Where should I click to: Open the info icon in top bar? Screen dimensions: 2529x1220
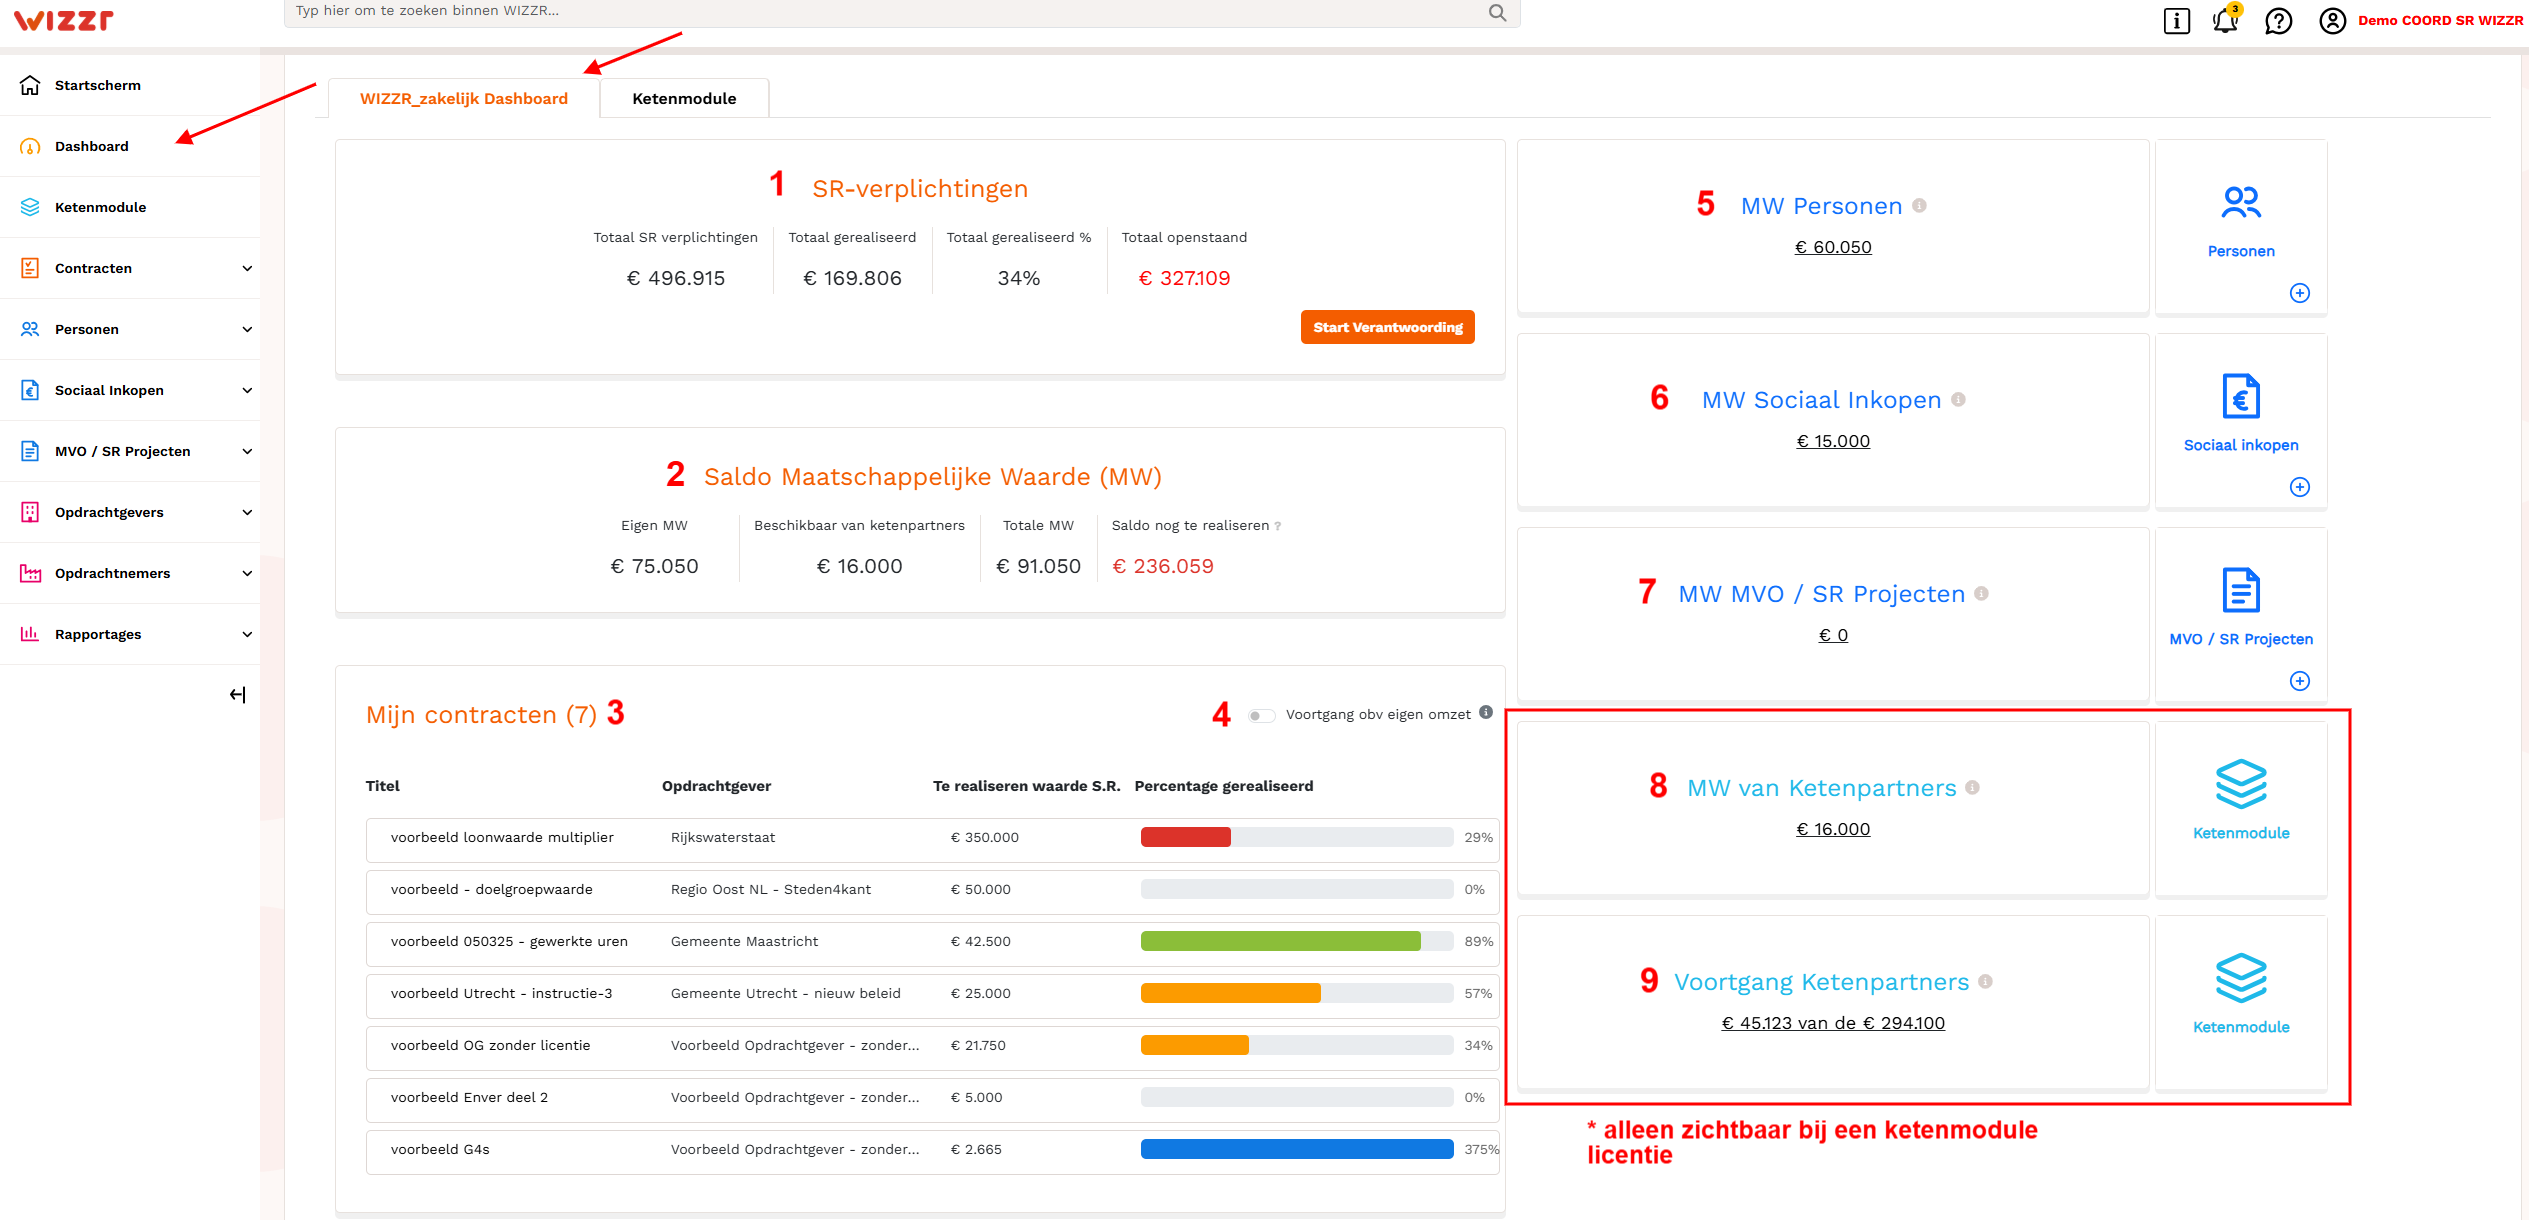pyautogui.click(x=2176, y=21)
